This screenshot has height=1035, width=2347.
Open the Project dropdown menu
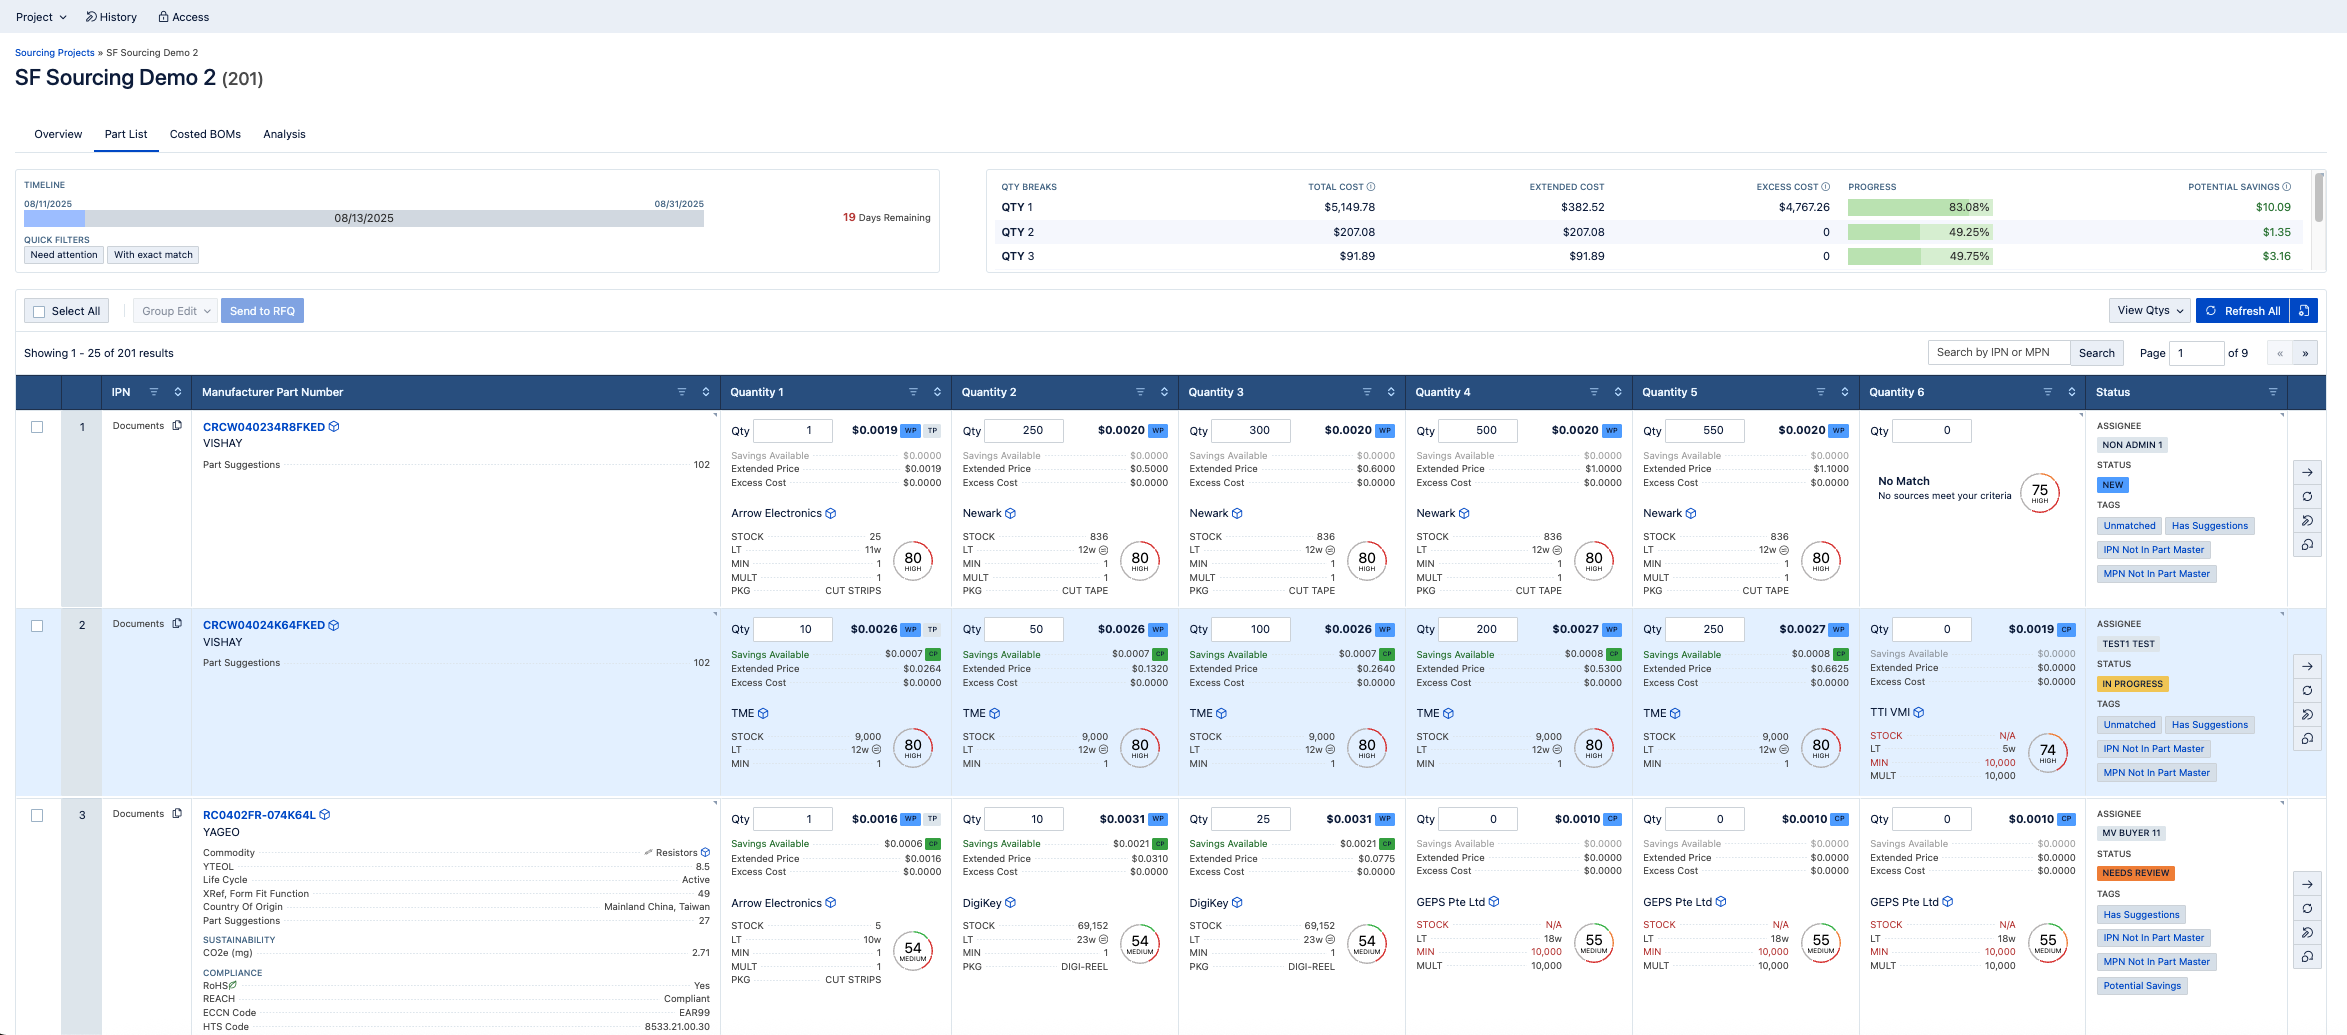point(41,17)
